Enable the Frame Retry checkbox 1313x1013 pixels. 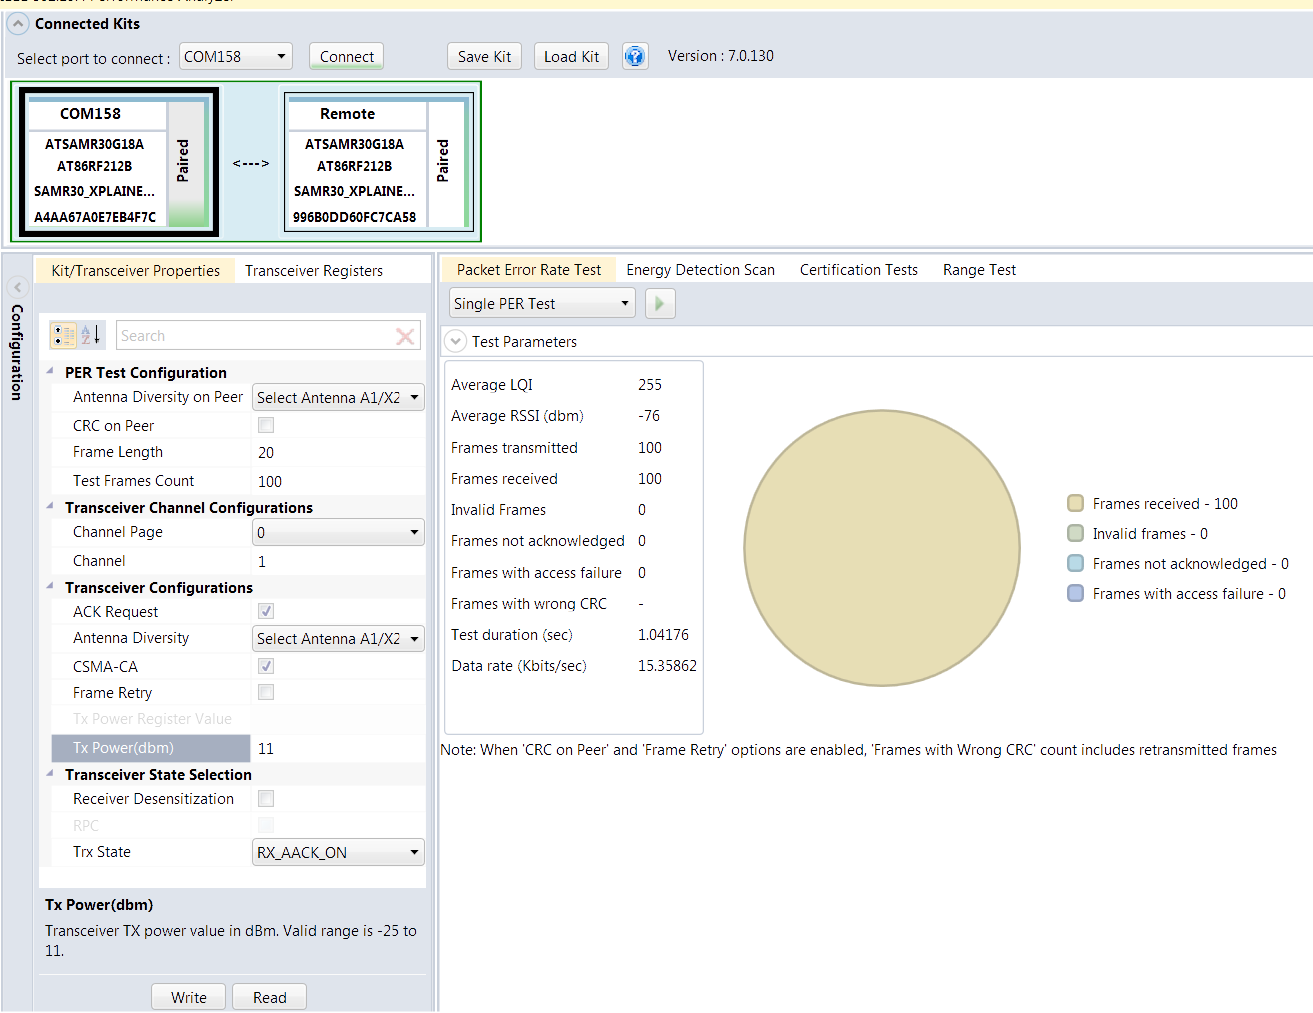[x=266, y=692]
